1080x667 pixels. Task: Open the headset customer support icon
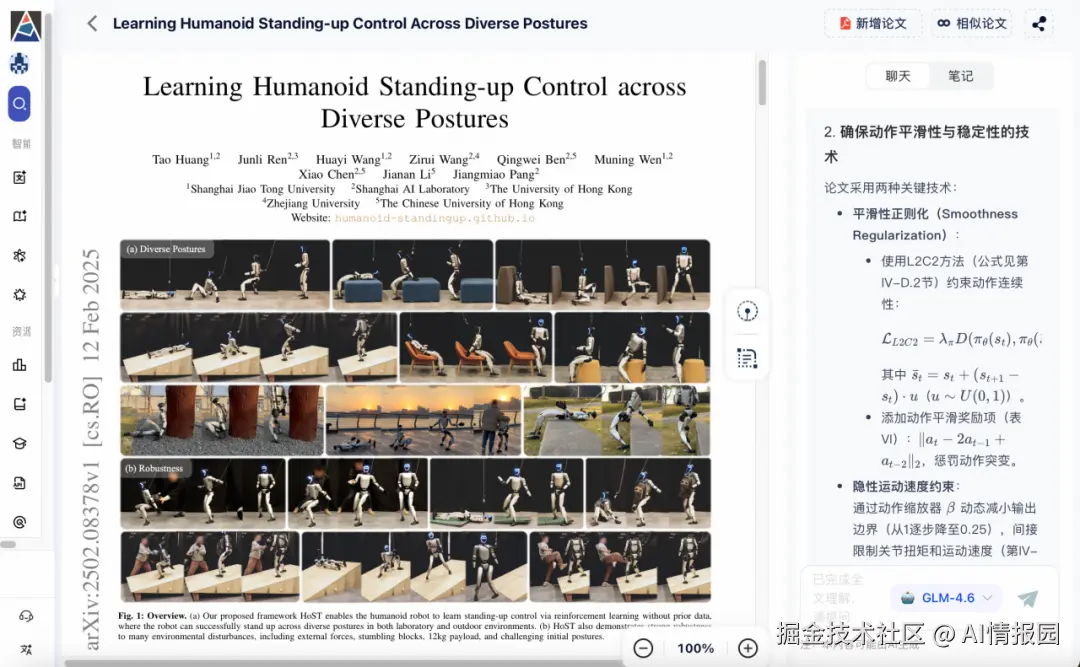[x=25, y=616]
